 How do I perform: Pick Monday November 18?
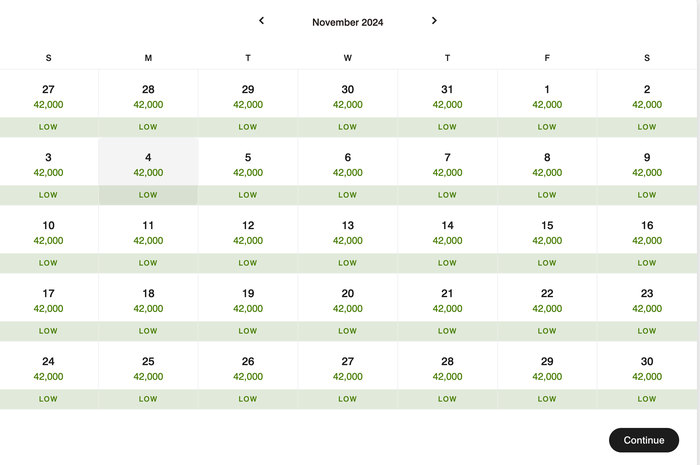(148, 307)
